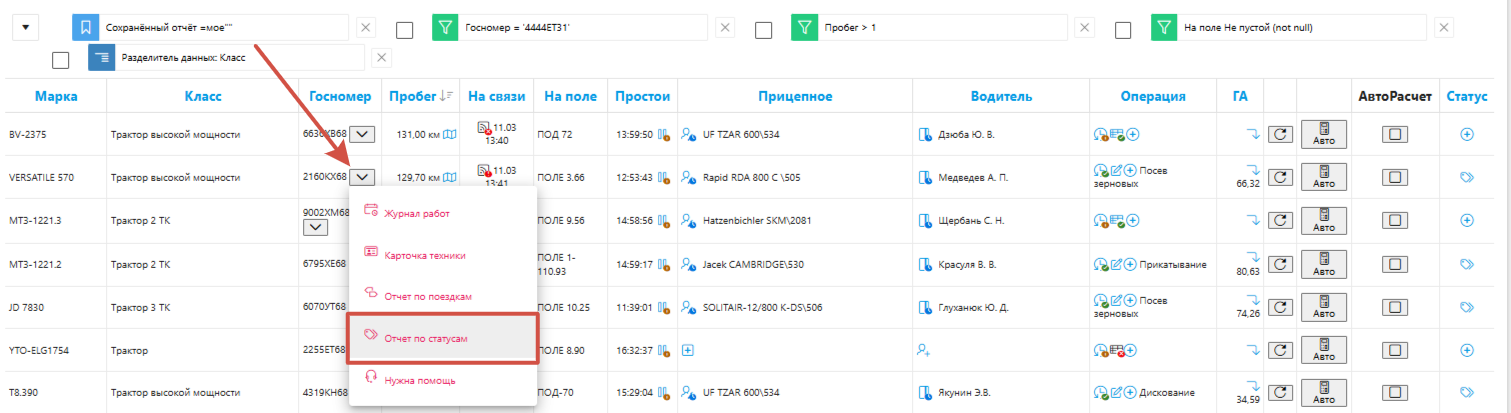The height and width of the screenshot is (413, 1511).
Task: Enable the checkbox before the 'Госномер' filter
Action: (405, 30)
